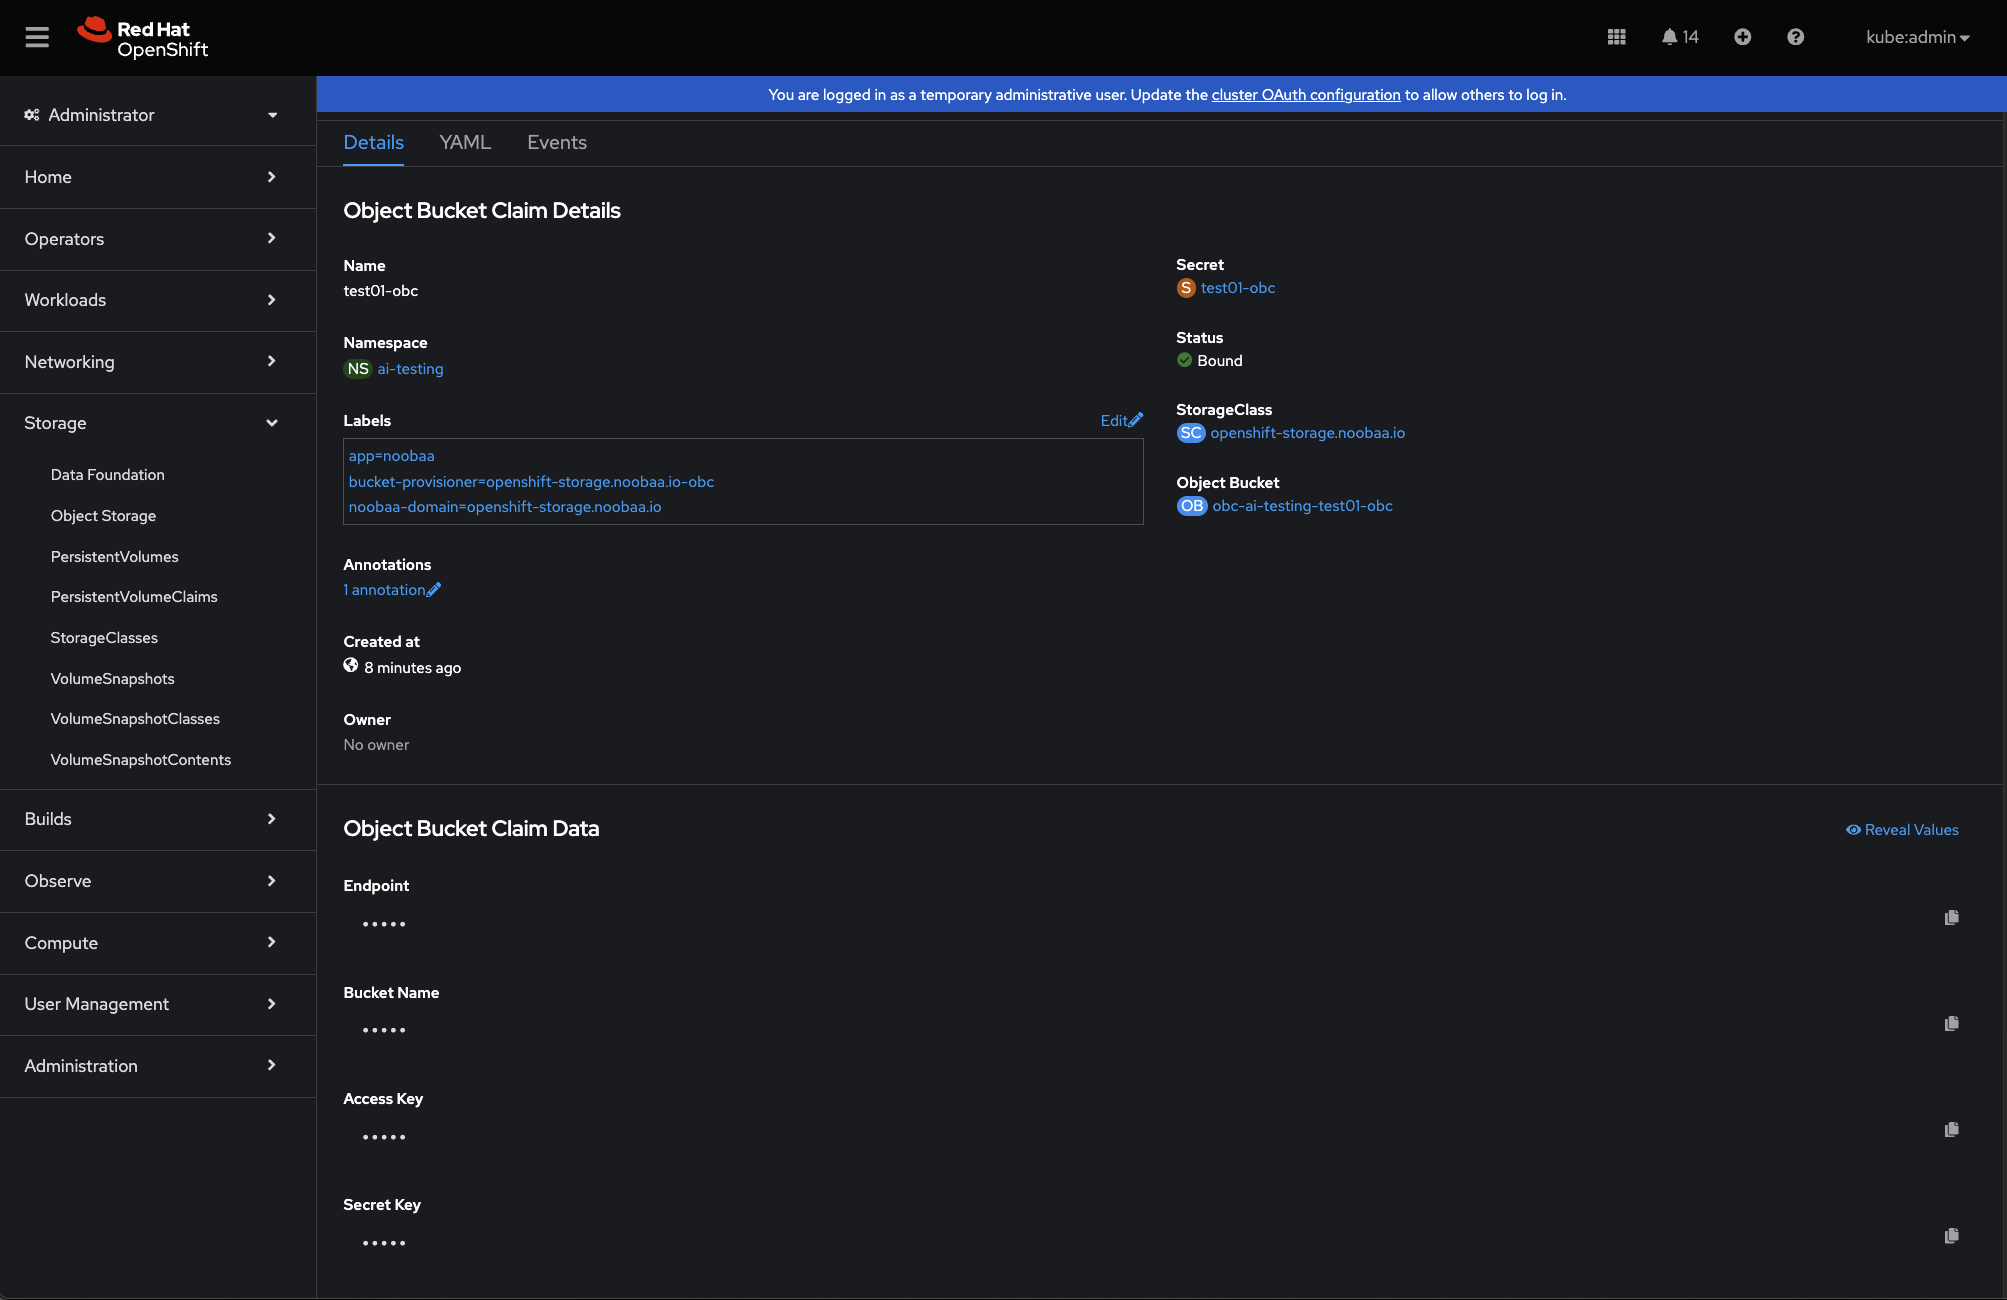Open the application launcher grid icon

point(1616,37)
